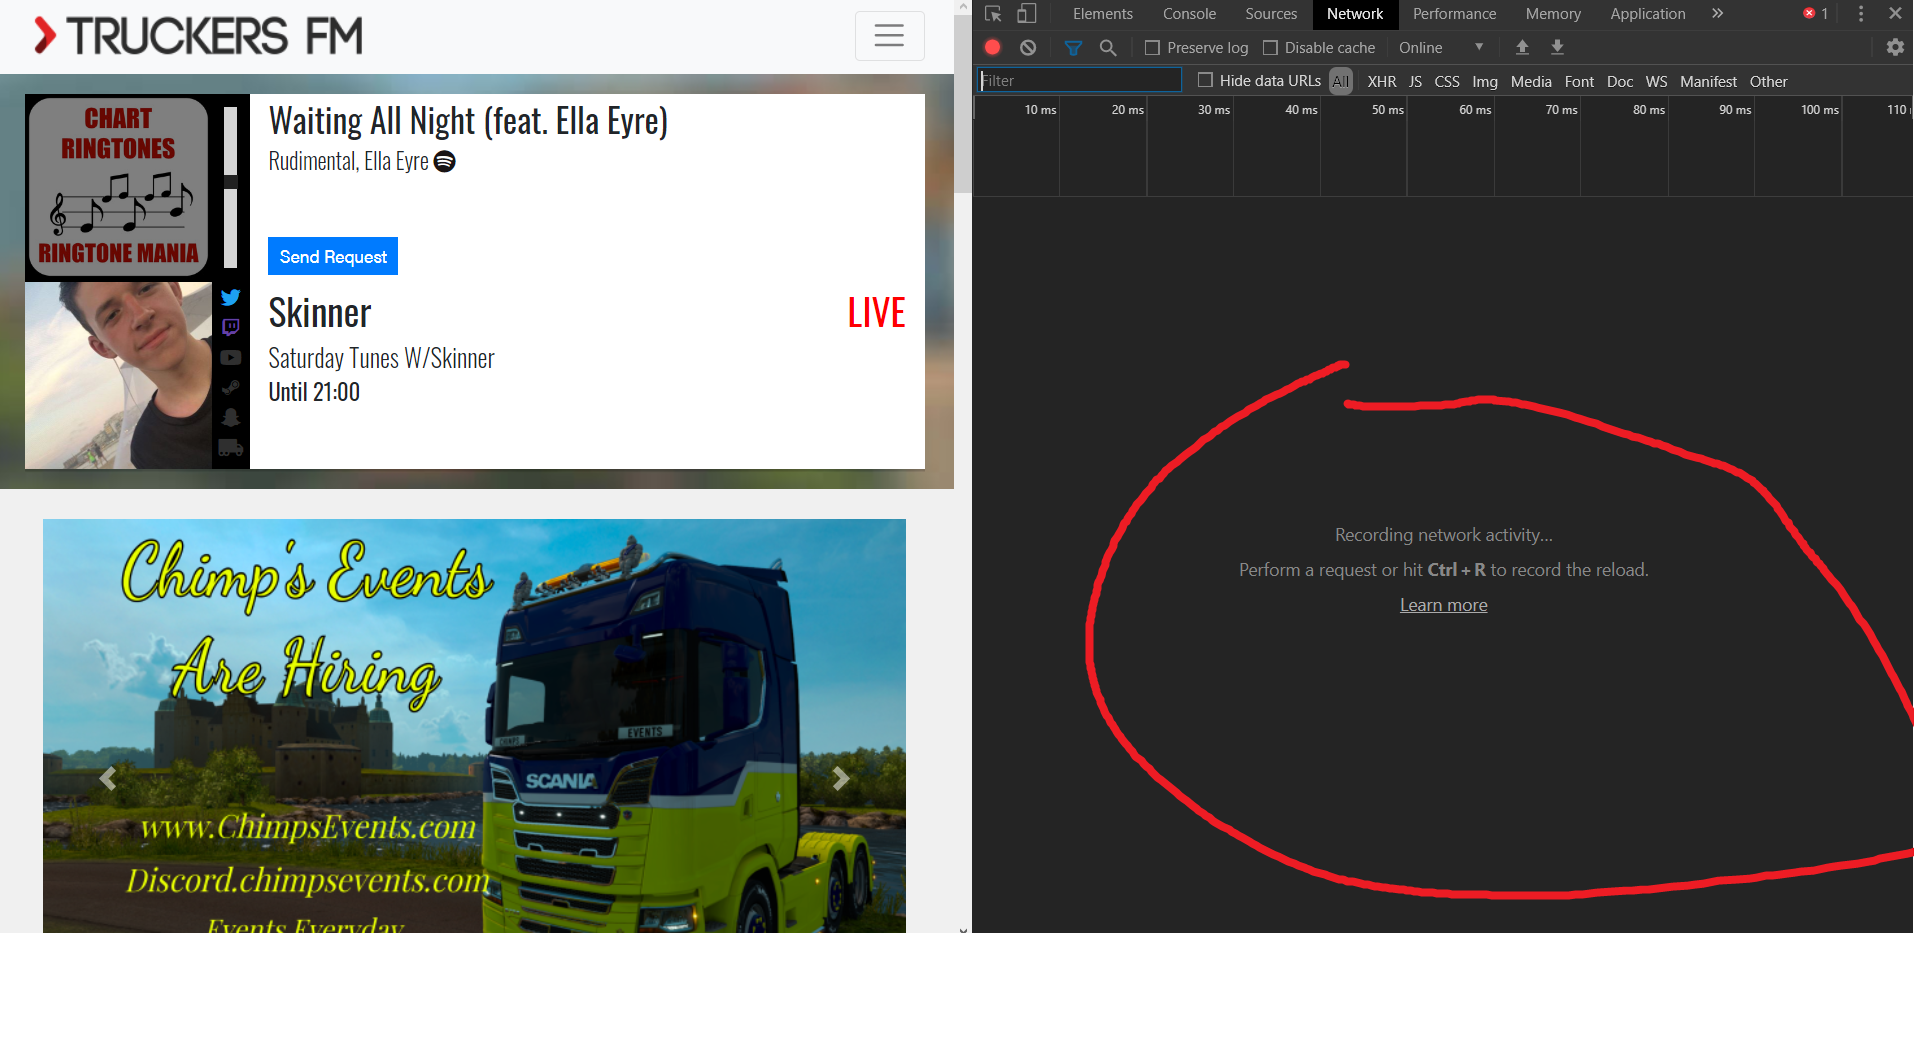Select the inspect element picker icon
Screen dimensions: 1914x1056
pos(993,14)
